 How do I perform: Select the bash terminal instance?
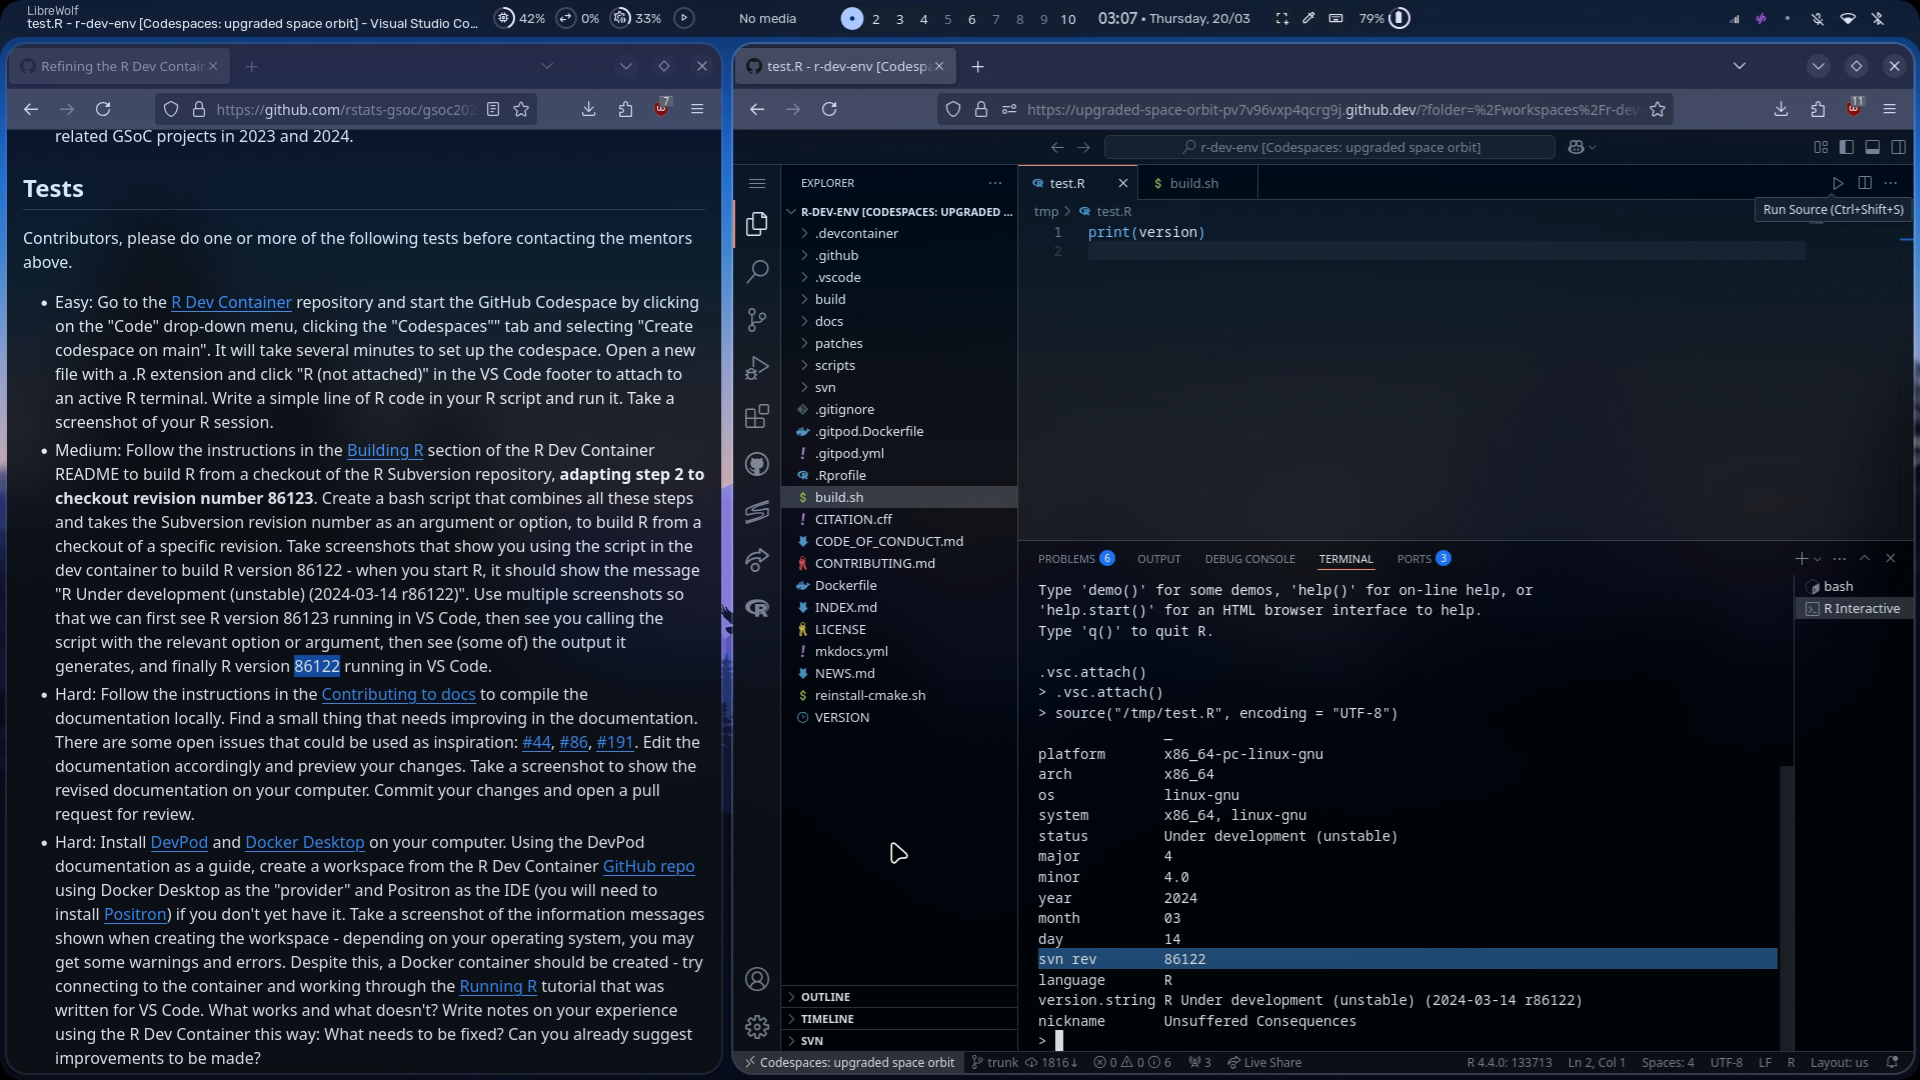(x=1855, y=587)
